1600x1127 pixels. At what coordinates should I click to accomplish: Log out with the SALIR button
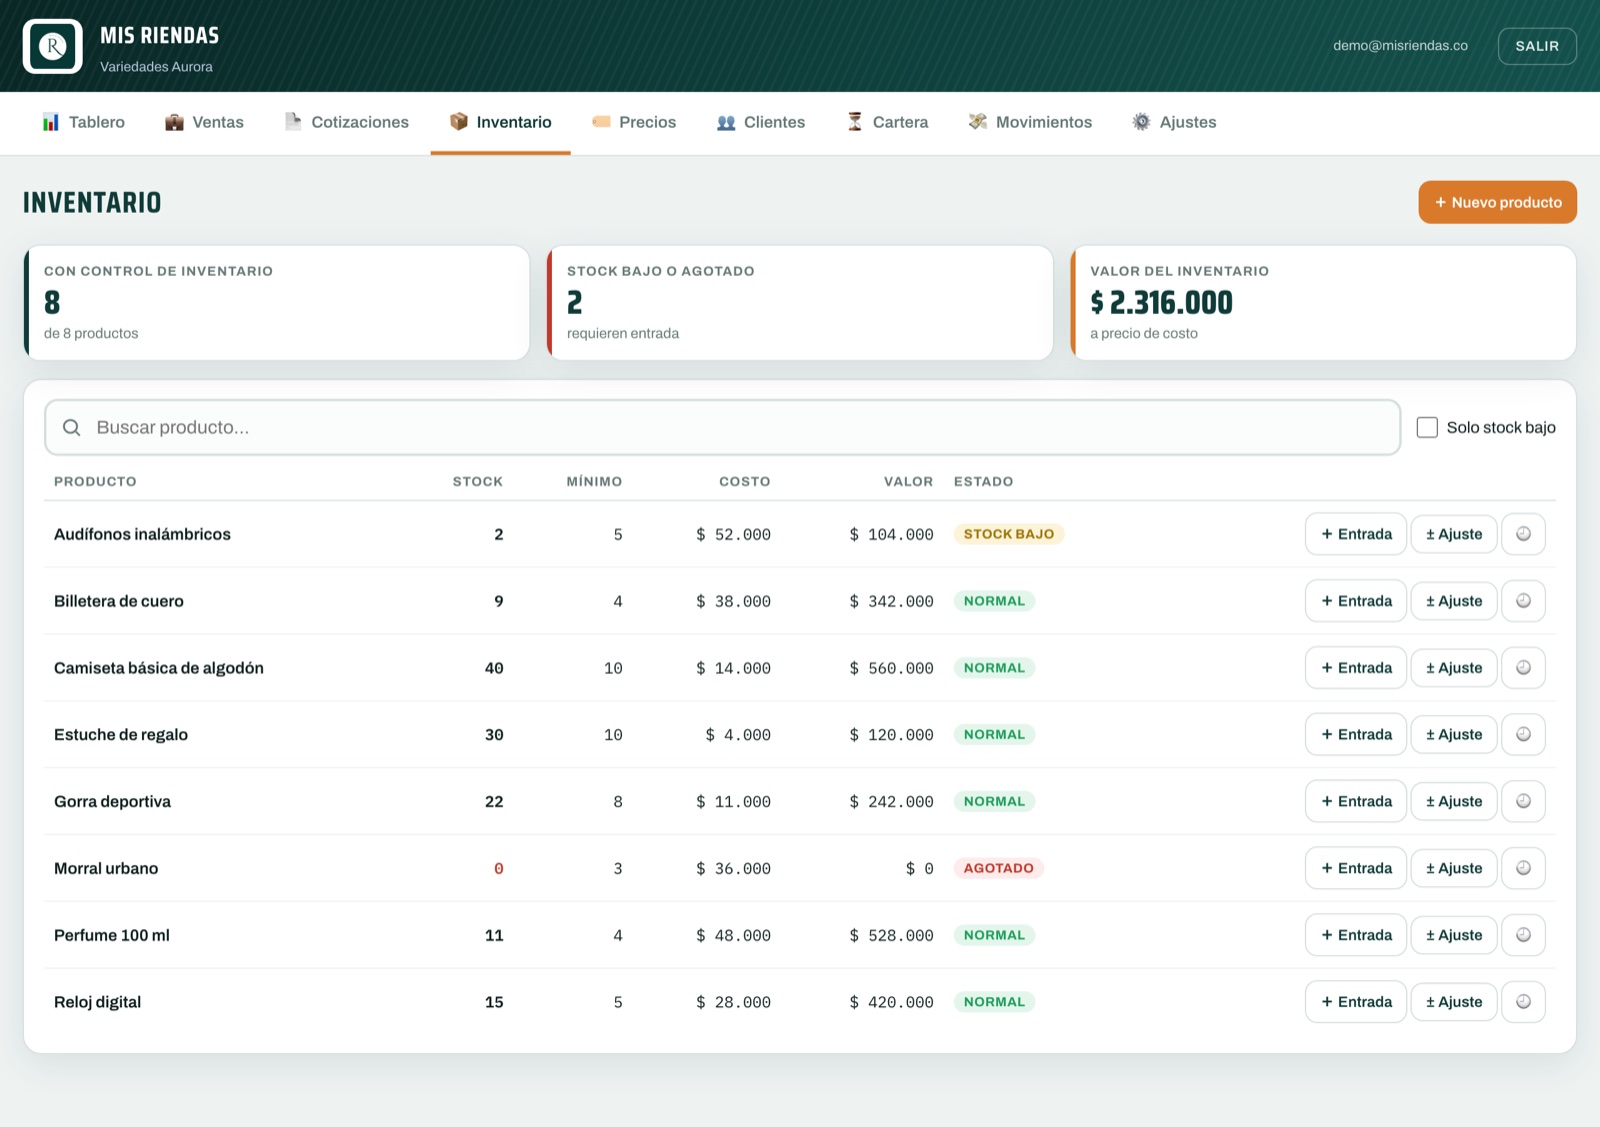coord(1537,46)
